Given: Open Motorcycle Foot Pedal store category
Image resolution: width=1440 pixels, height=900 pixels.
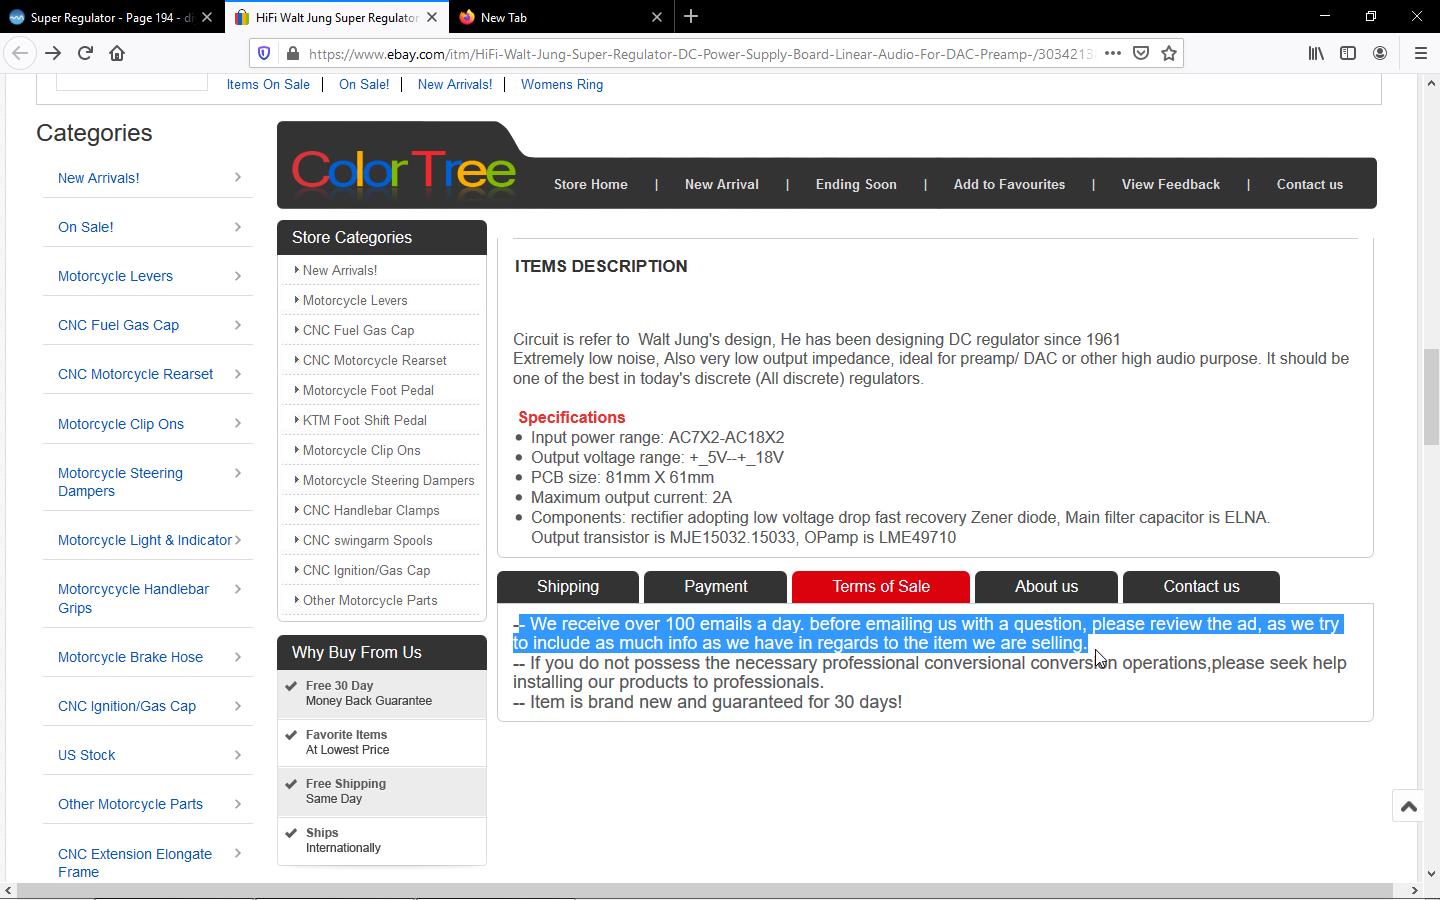Looking at the screenshot, I should (368, 390).
